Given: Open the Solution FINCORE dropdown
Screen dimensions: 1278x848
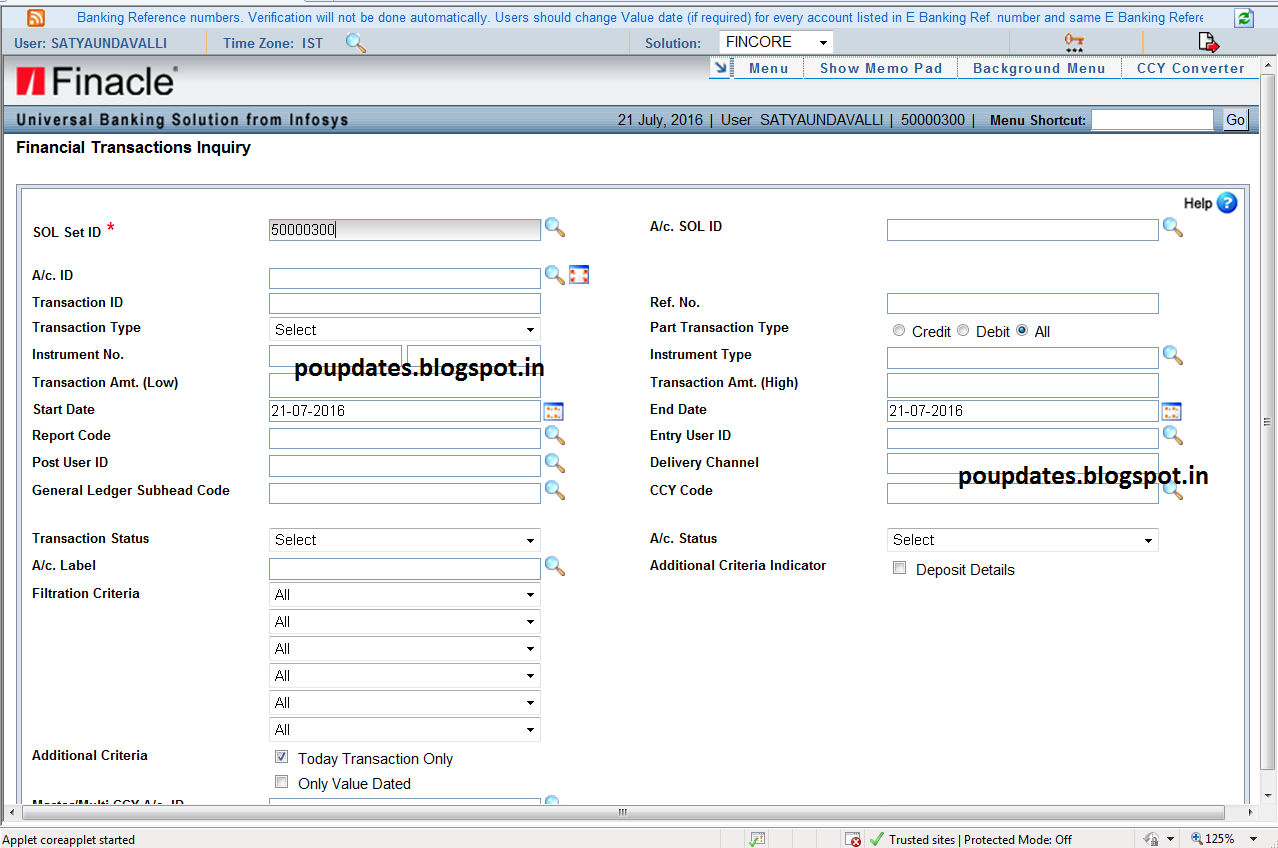Looking at the screenshot, I should pyautogui.click(x=776, y=42).
